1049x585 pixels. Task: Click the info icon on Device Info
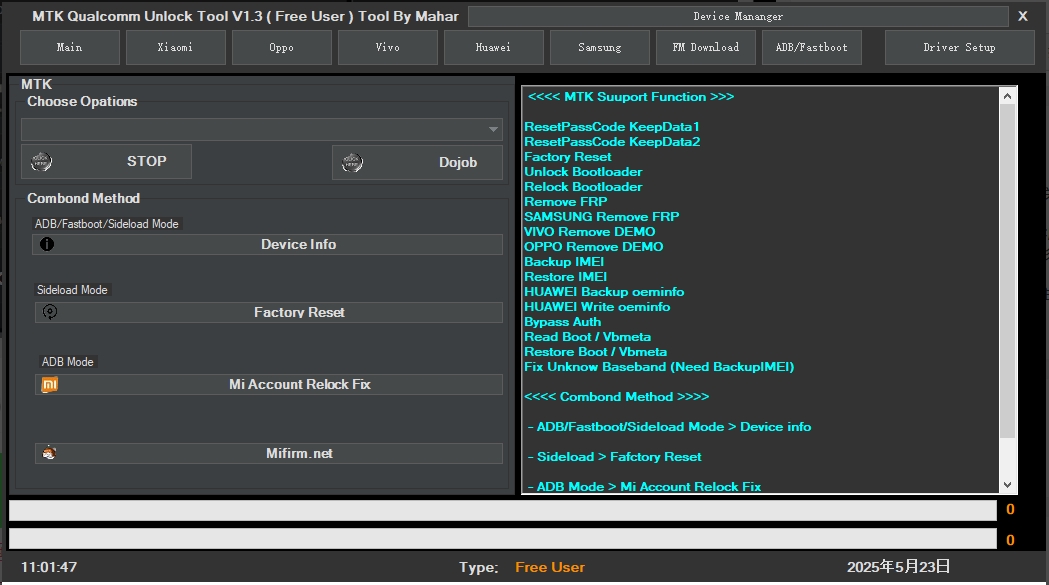click(x=47, y=244)
